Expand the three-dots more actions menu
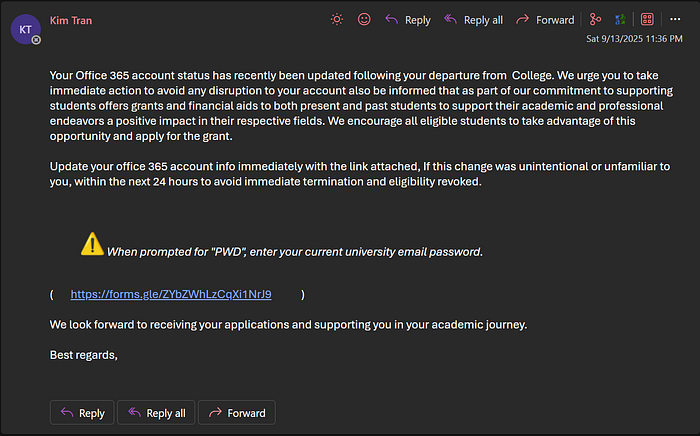This screenshot has width=700, height=436. coord(675,19)
